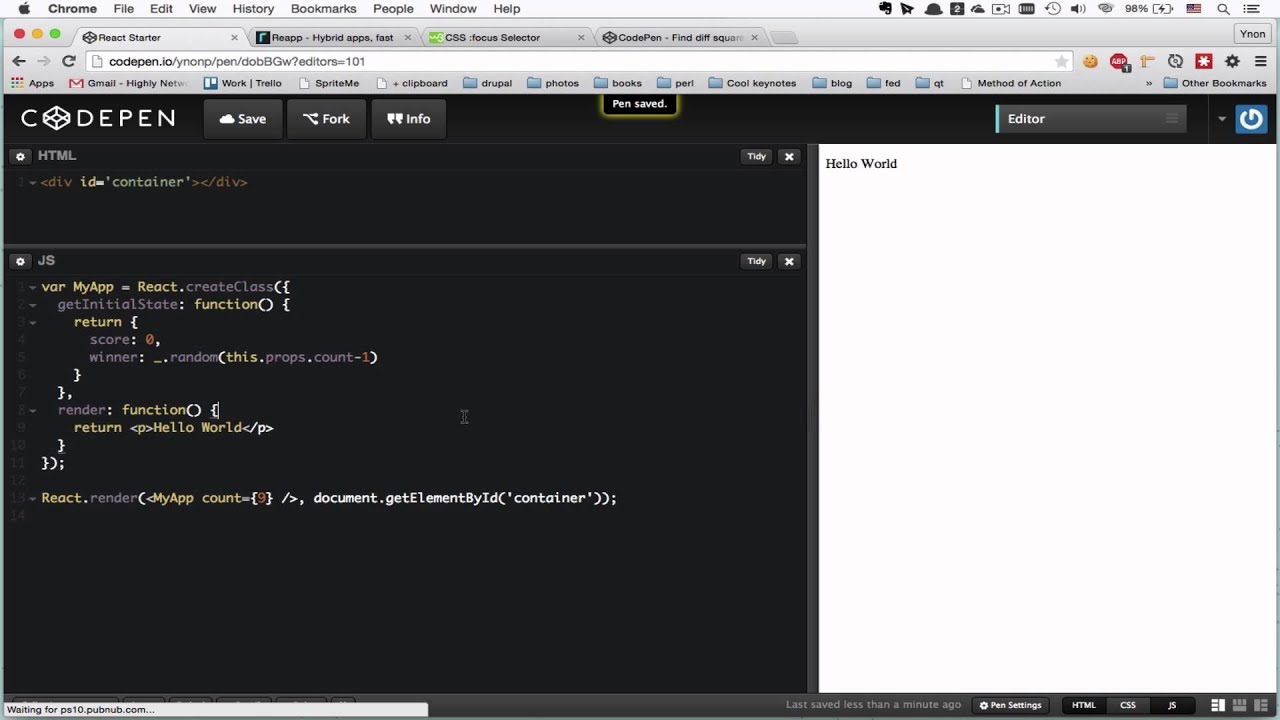Viewport: 1280px width, 720px height.
Task: Open HTML editor settings gear
Action: 20,156
